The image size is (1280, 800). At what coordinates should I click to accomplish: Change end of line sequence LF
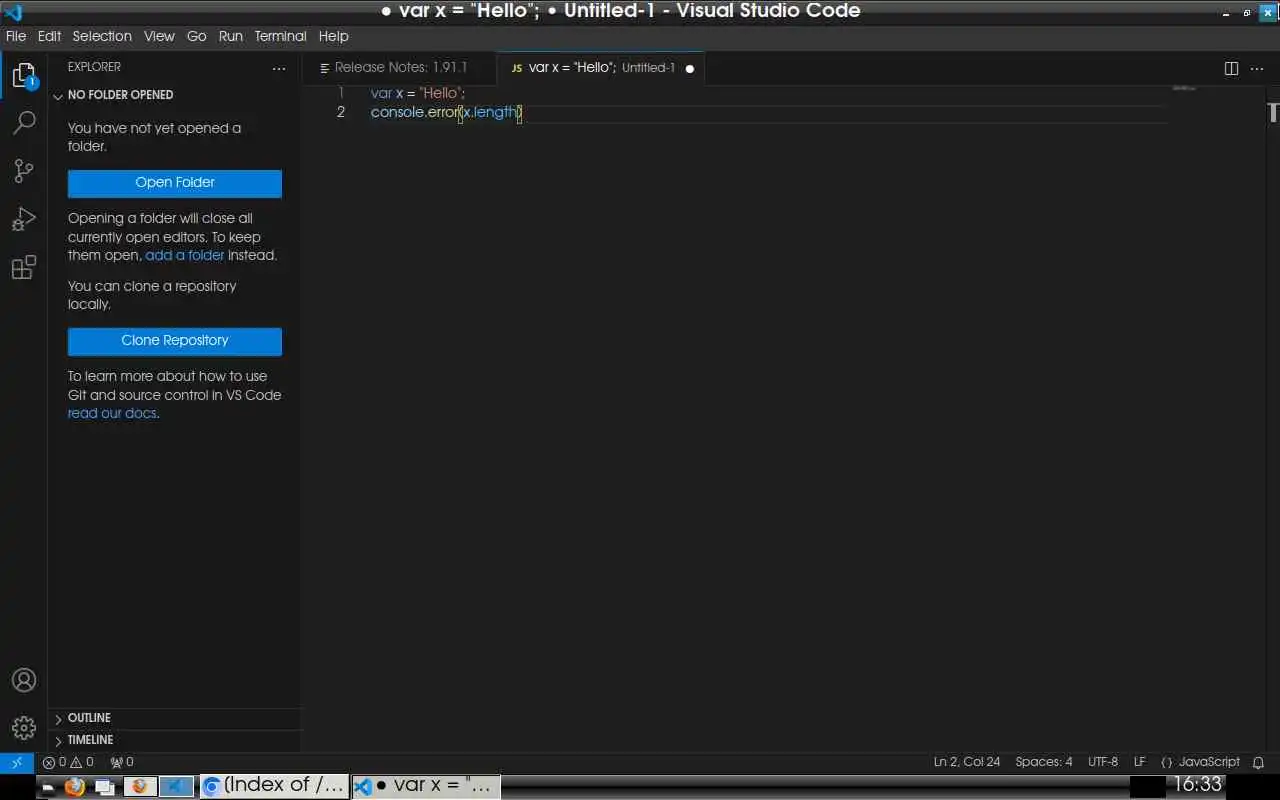pos(1140,762)
